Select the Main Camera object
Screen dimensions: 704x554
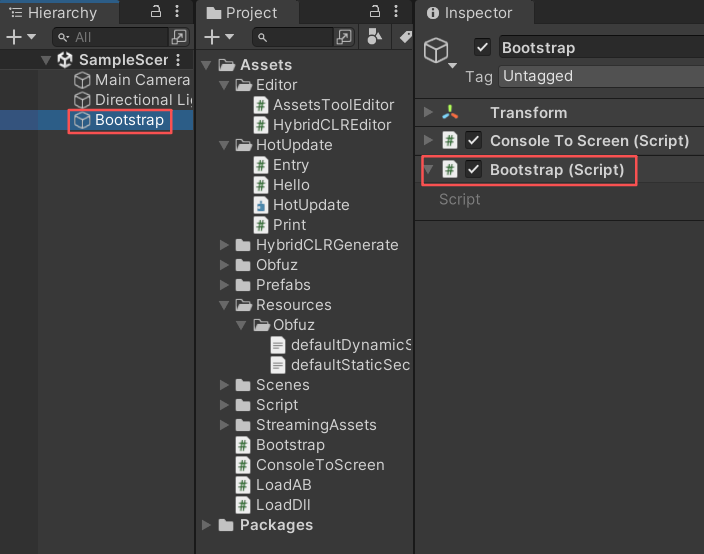click(x=141, y=80)
